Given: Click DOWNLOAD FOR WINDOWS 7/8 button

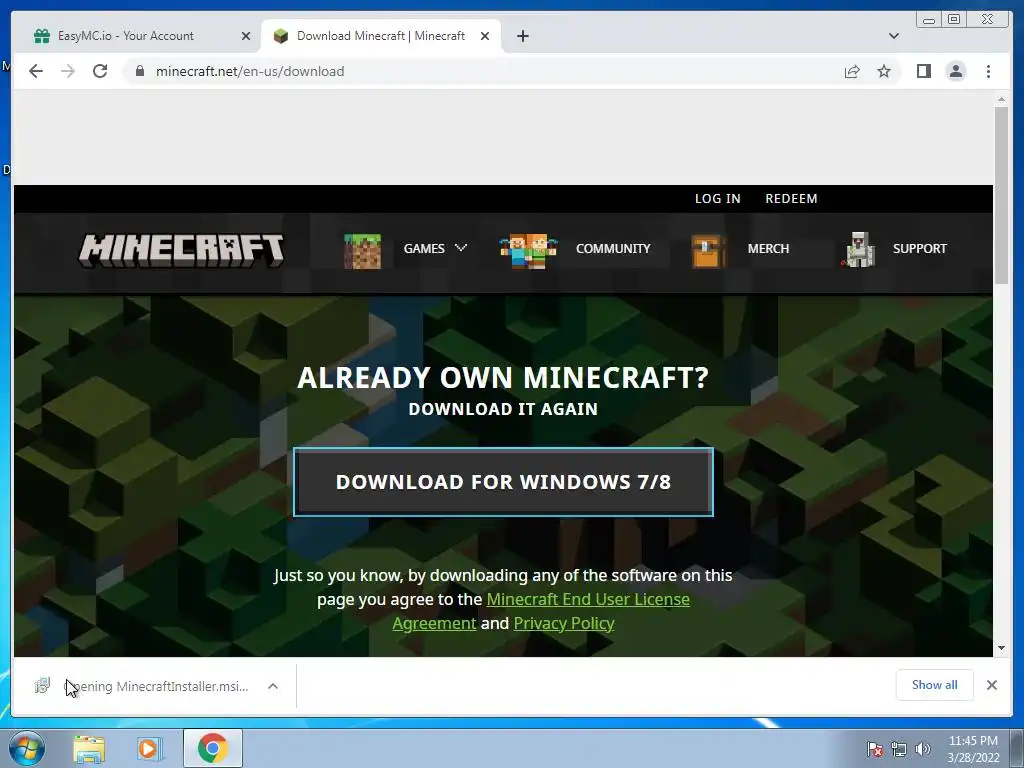Looking at the screenshot, I should 503,482.
